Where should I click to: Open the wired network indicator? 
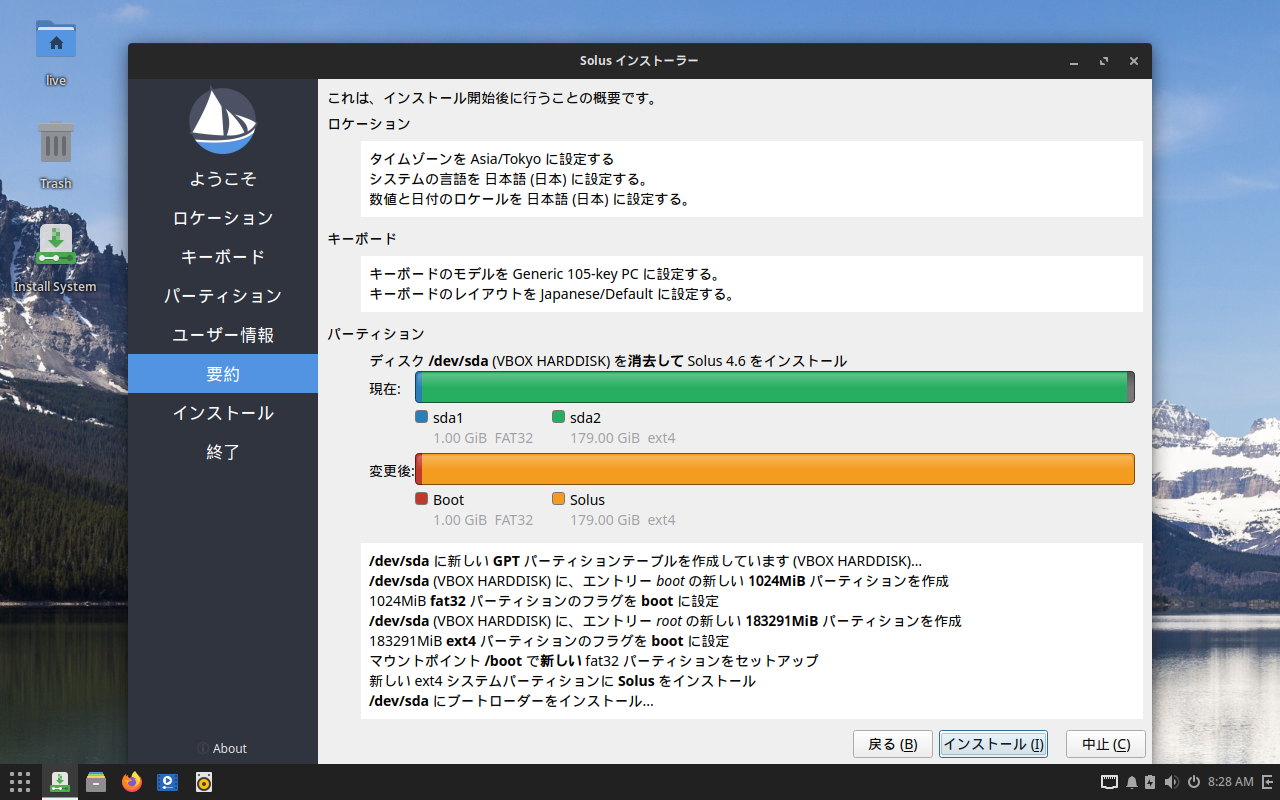pyautogui.click(x=1109, y=782)
